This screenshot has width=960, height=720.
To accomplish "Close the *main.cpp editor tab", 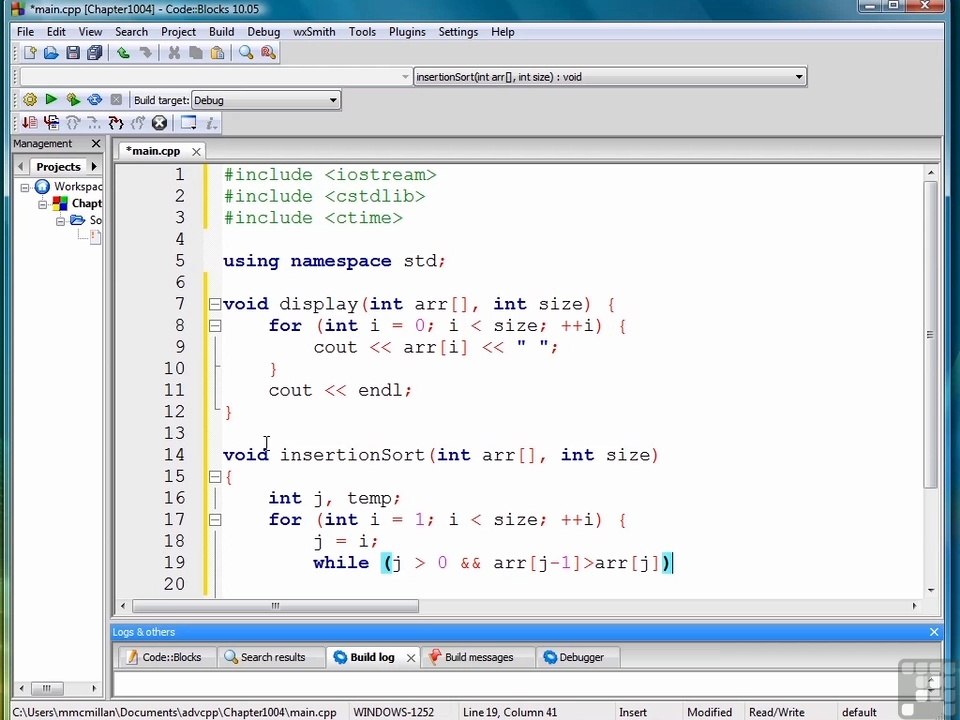I will [x=196, y=151].
